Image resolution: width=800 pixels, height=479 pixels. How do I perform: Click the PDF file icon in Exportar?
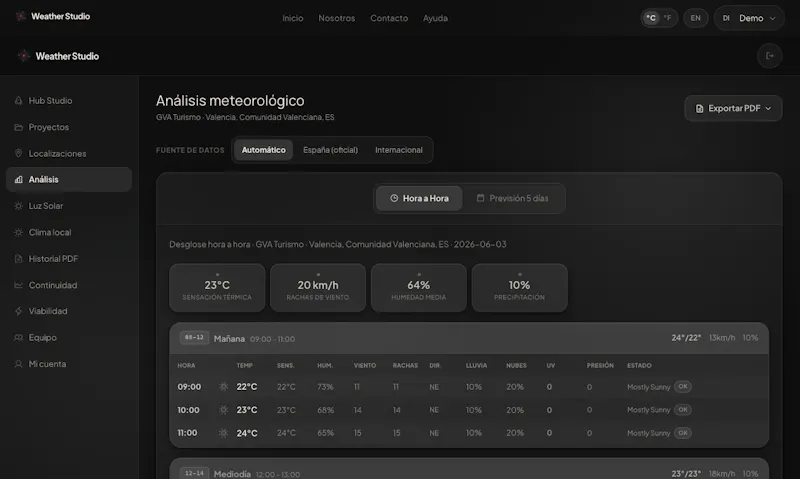[699, 109]
